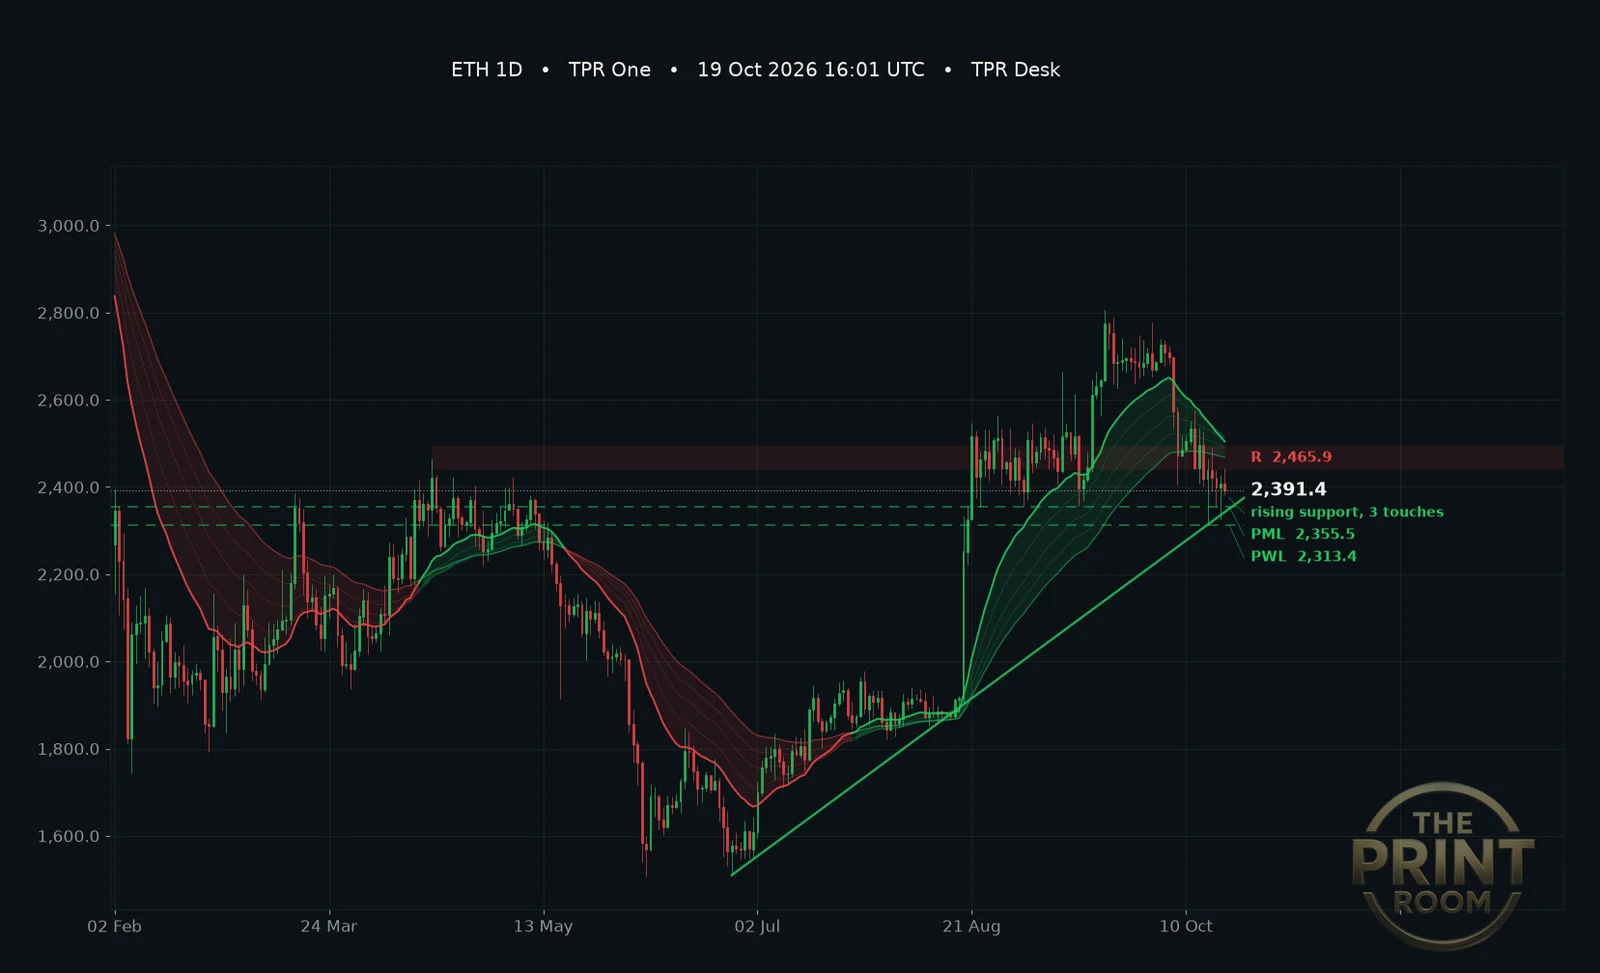The height and width of the screenshot is (973, 1600).
Task: Select the PML 2,355.5 level label
Action: (1302, 534)
